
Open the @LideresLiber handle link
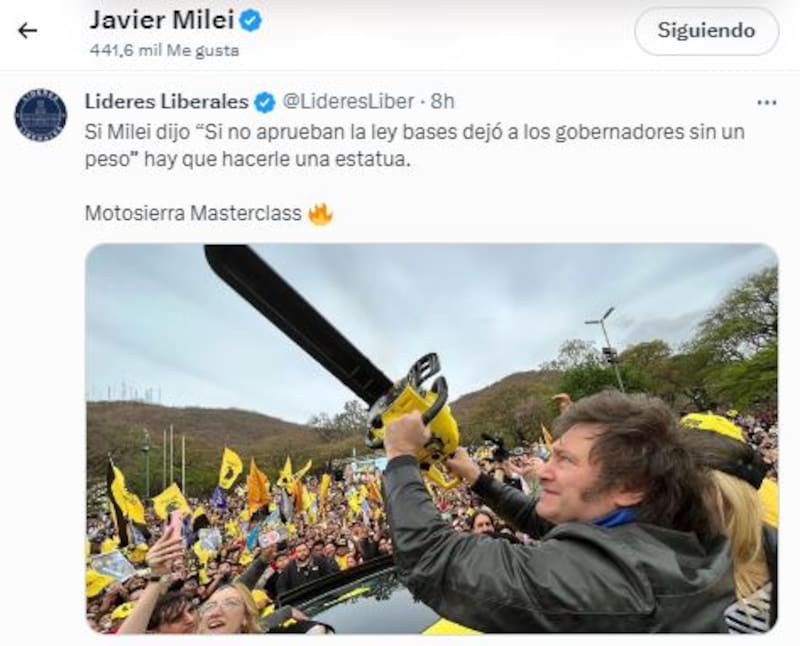coord(348,102)
